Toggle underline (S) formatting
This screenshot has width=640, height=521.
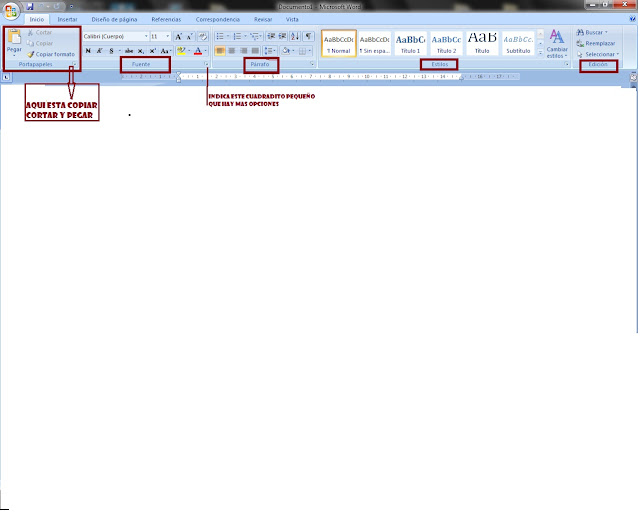coord(111,51)
